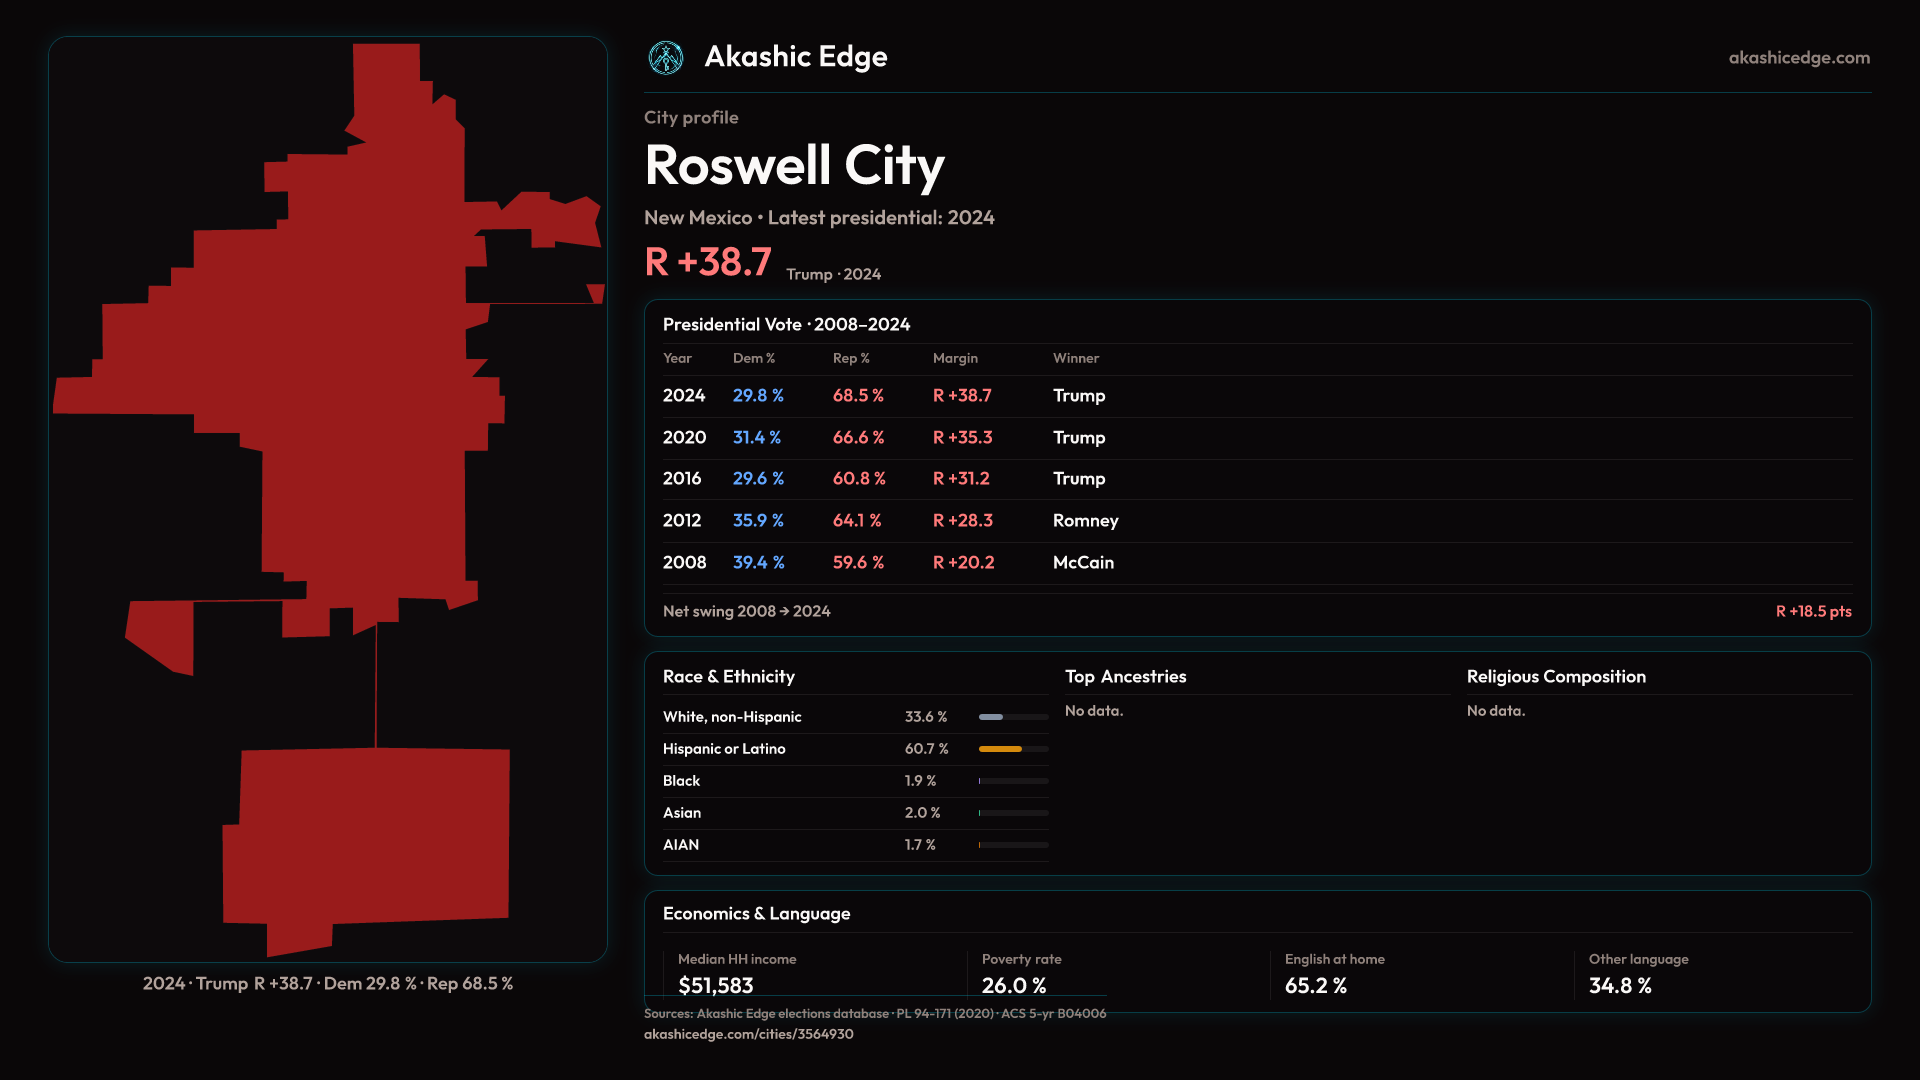Click the Roswell City title heading
The width and height of the screenshot is (1920, 1080).
pyautogui.click(x=794, y=166)
